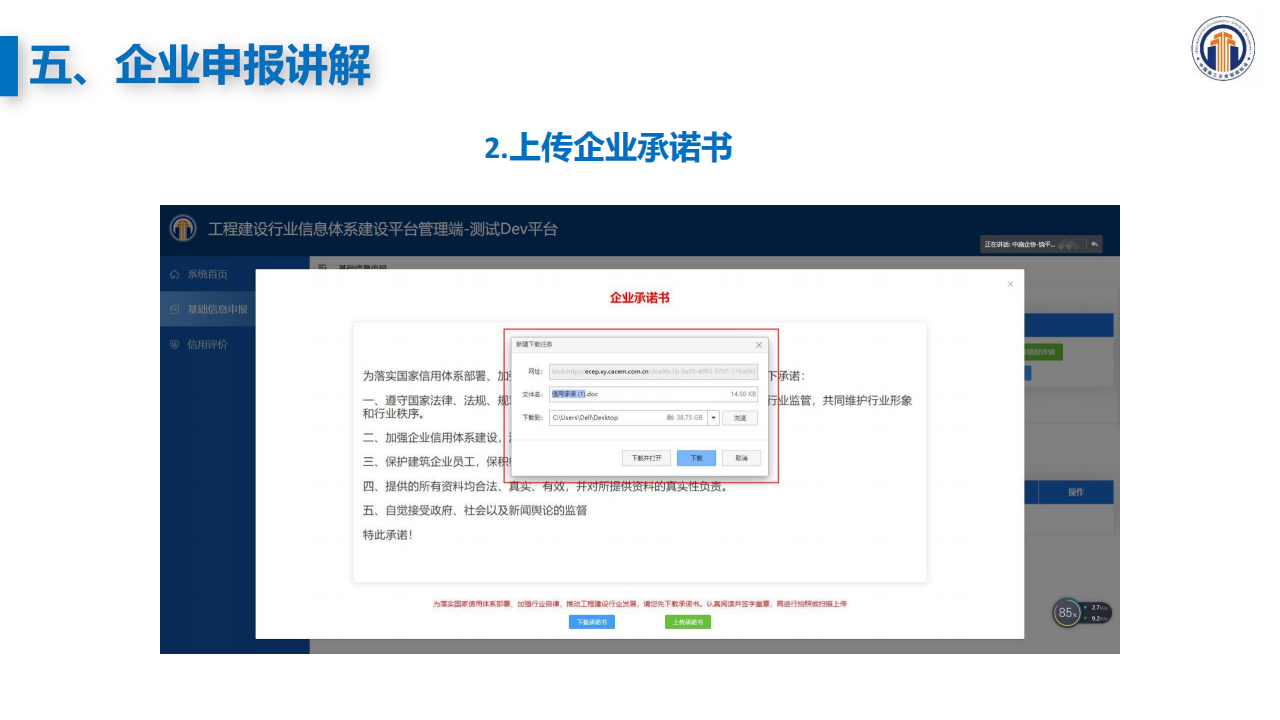Cancel the download with 取消

(x=741, y=458)
